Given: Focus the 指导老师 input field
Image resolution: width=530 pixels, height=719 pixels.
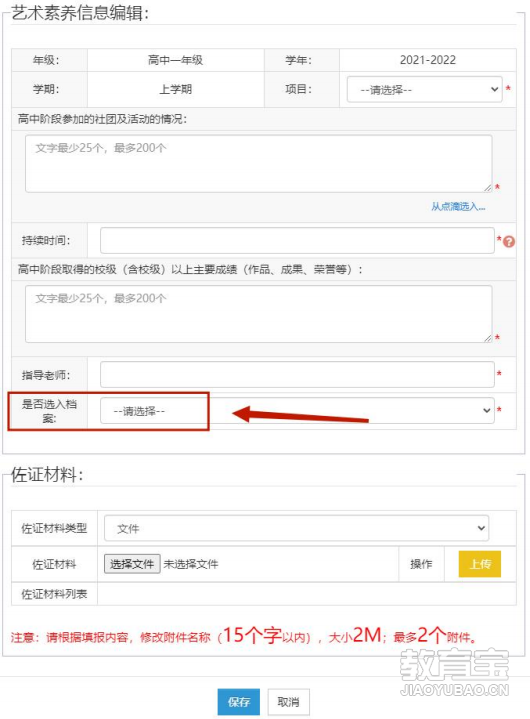Looking at the screenshot, I should click(297, 375).
